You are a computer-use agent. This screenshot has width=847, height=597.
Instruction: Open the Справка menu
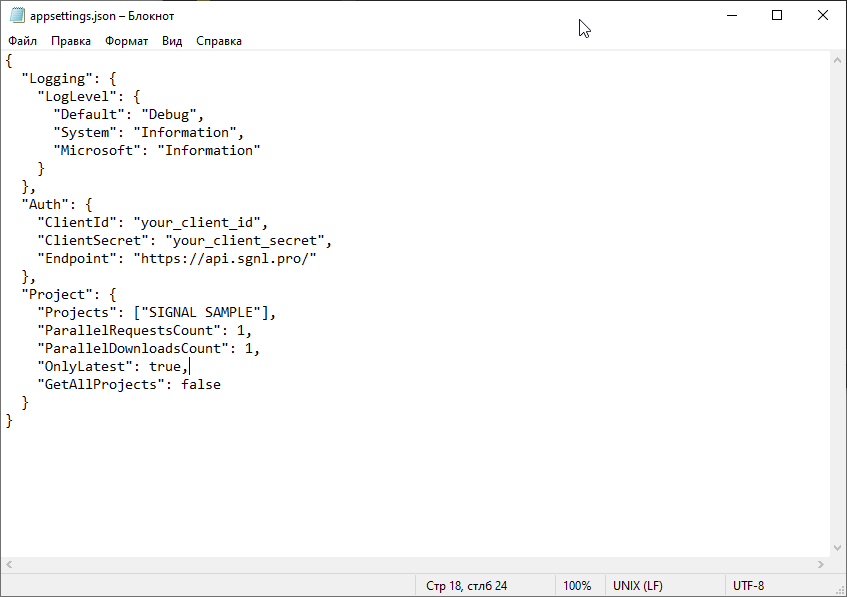tap(218, 41)
